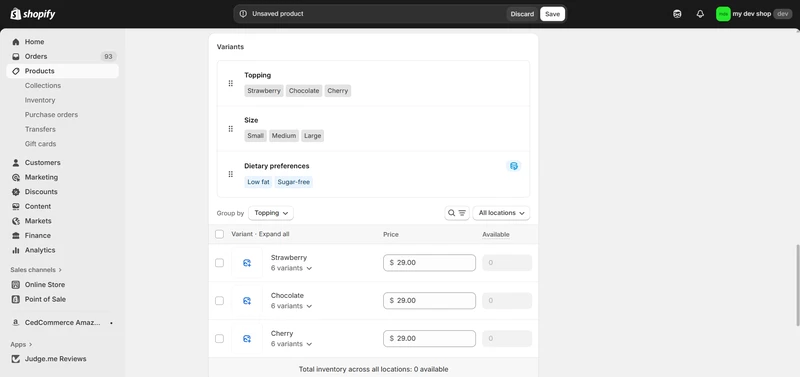Discard the unsaved product changes
The width and height of the screenshot is (800, 377).
(522, 14)
